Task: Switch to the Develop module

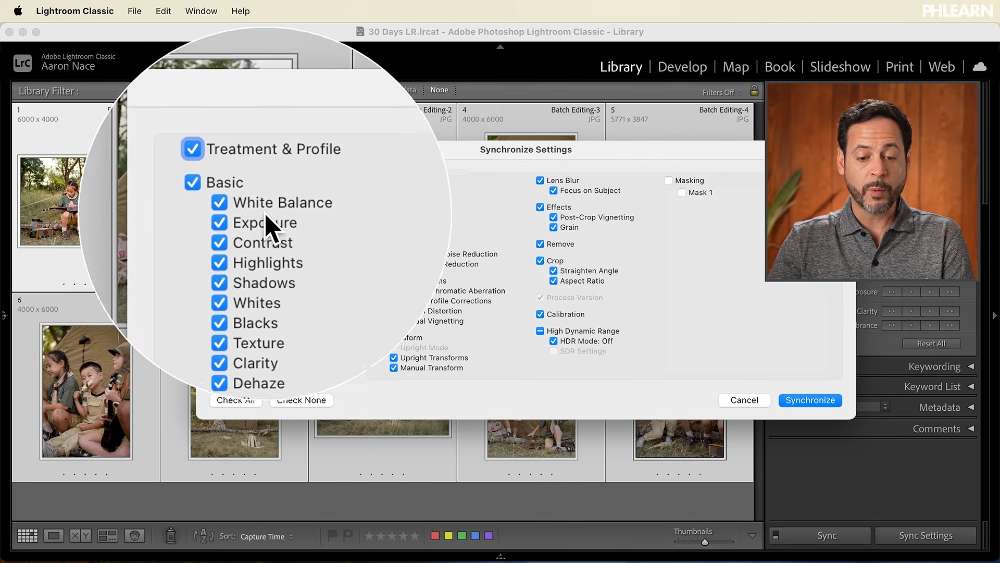Action: [x=682, y=67]
